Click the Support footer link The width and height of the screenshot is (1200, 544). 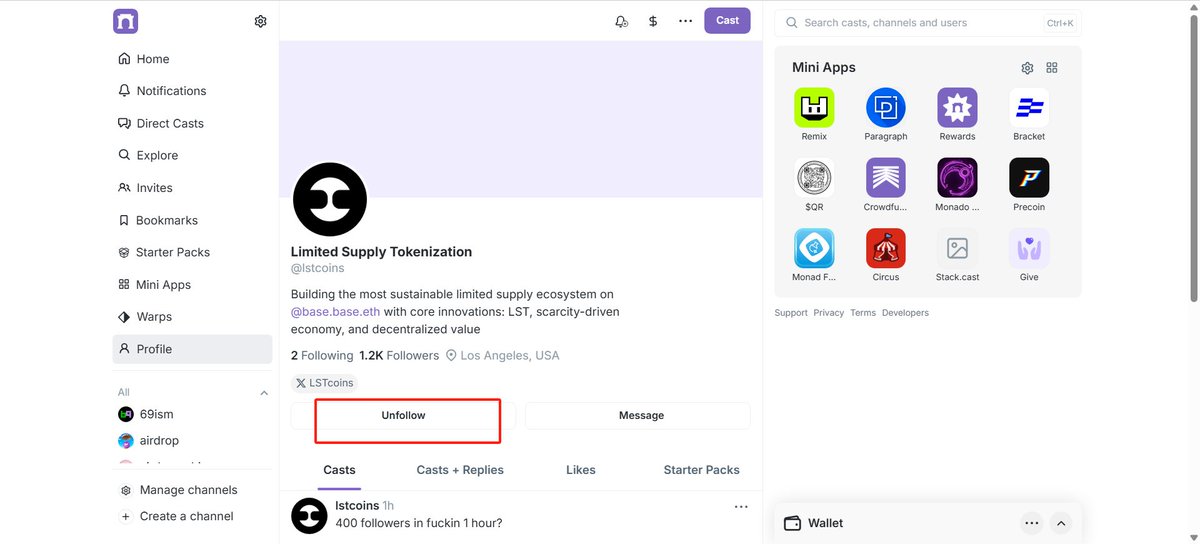pos(791,313)
